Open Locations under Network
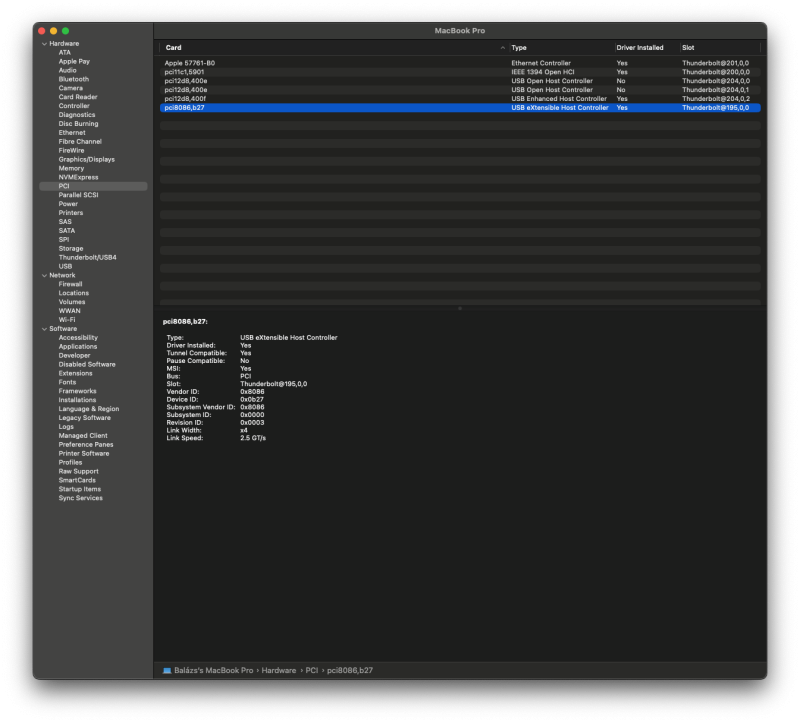The height and width of the screenshot is (723, 800). coord(73,293)
